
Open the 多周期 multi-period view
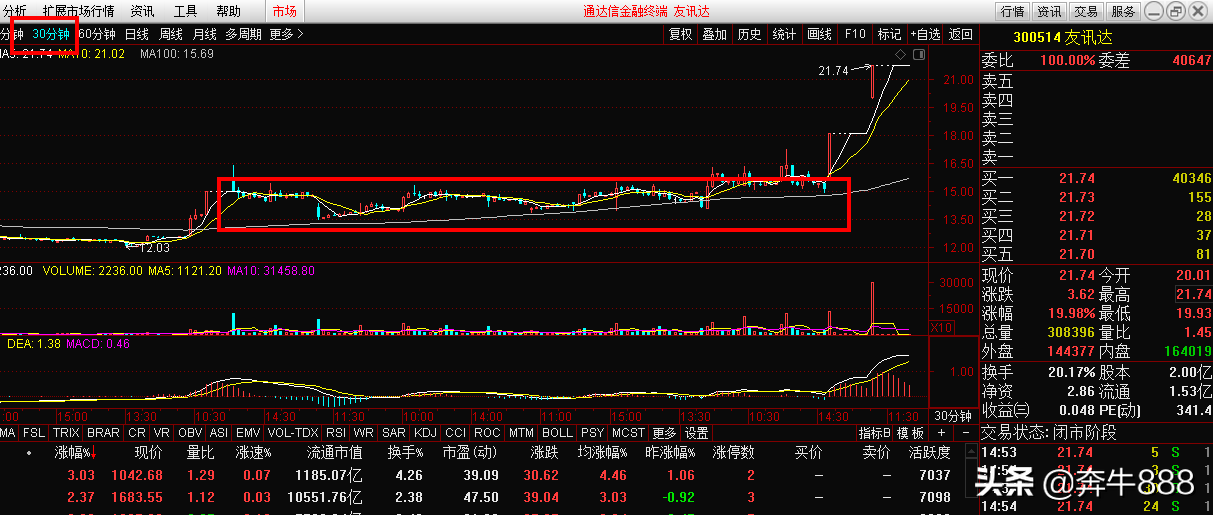click(x=243, y=33)
